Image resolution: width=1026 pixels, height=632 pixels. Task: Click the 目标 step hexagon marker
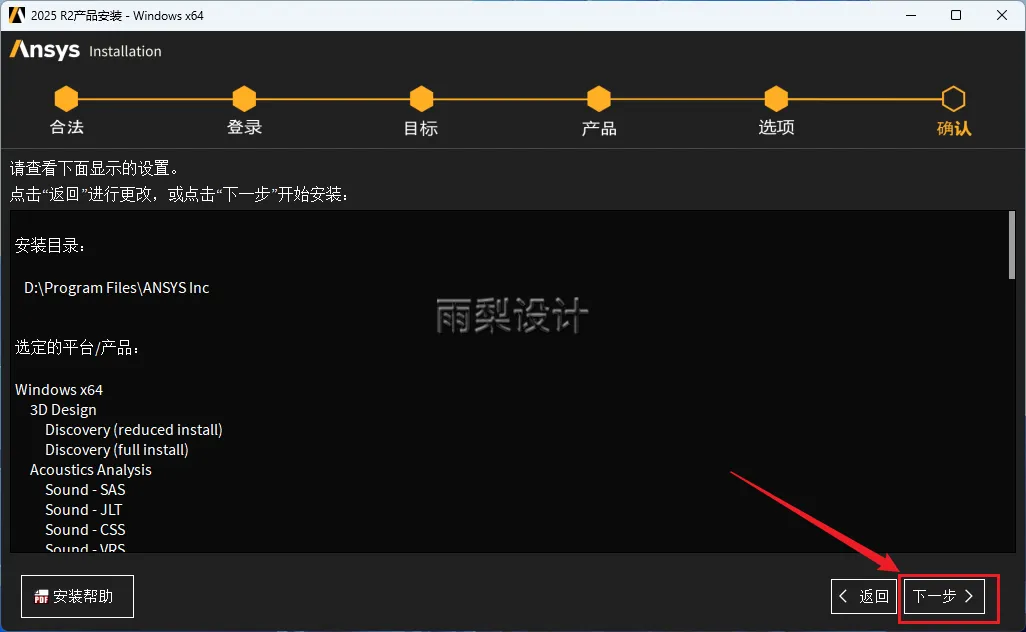tap(421, 99)
